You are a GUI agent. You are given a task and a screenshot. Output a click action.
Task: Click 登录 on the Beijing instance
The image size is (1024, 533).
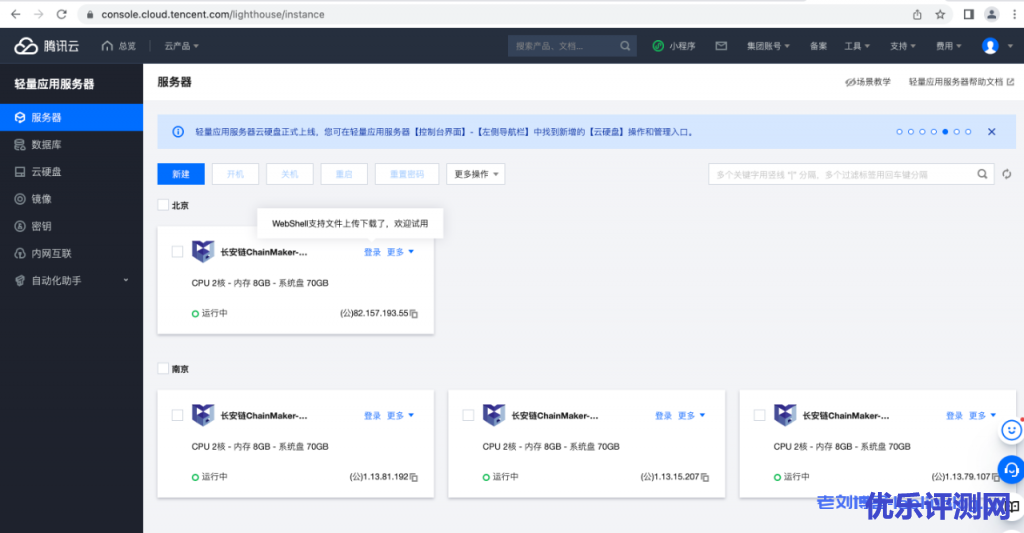click(372, 252)
